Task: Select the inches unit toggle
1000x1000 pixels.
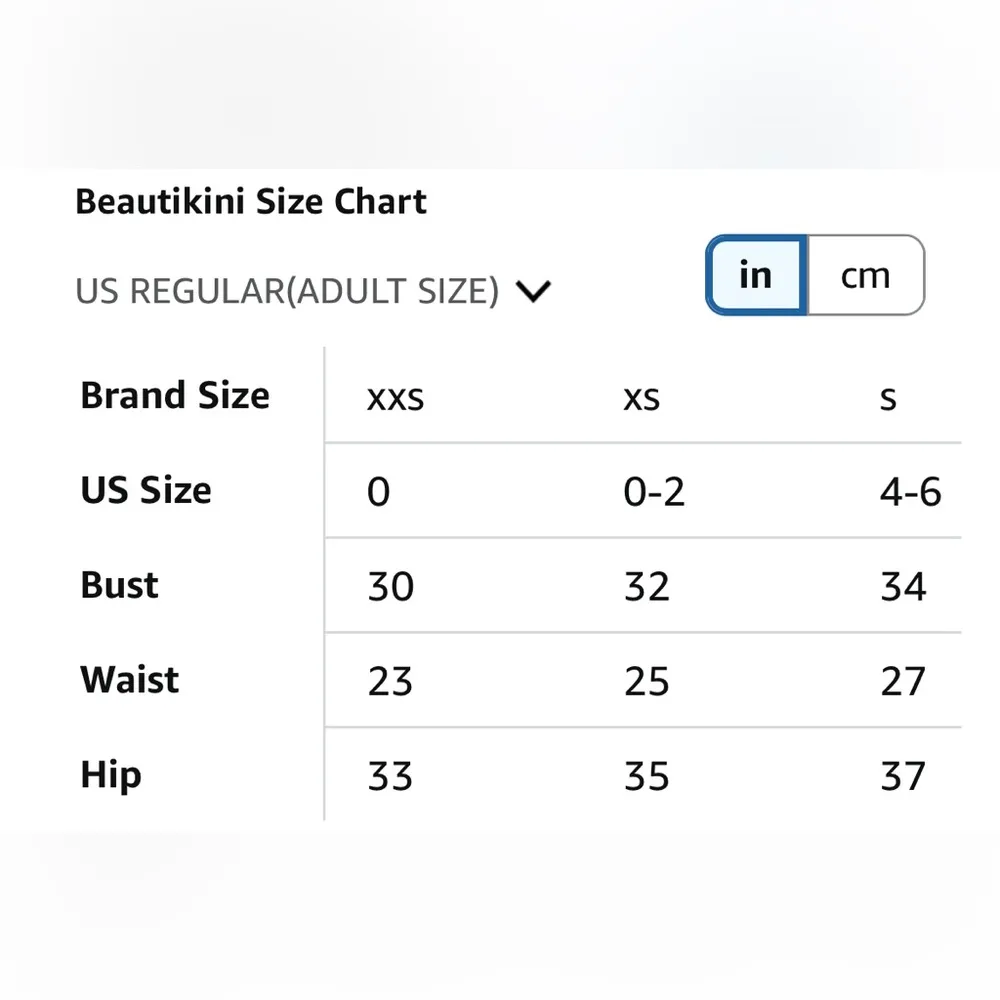Action: (756, 275)
